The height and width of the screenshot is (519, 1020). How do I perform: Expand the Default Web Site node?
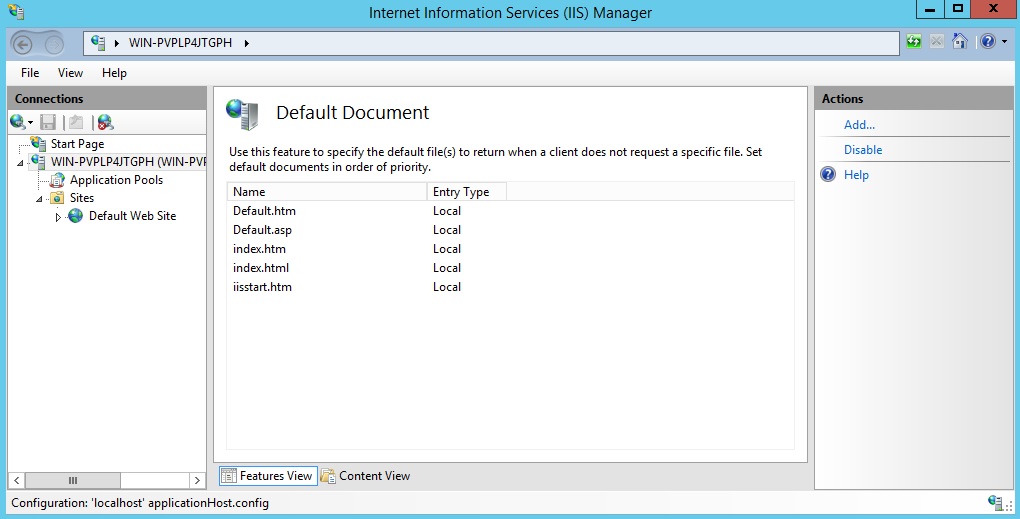click(58, 217)
